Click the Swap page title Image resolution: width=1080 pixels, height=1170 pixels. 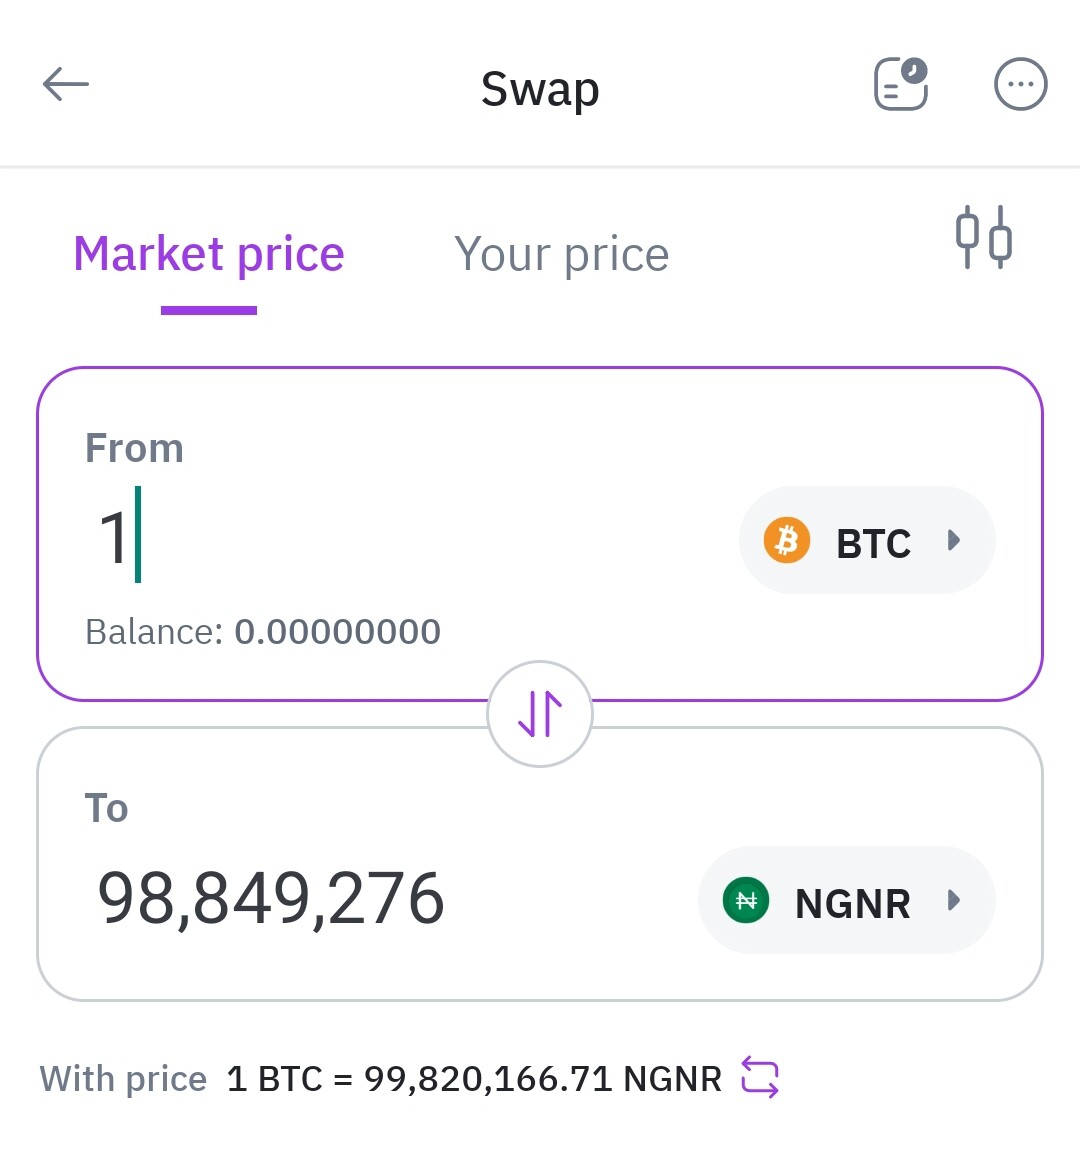tap(540, 89)
